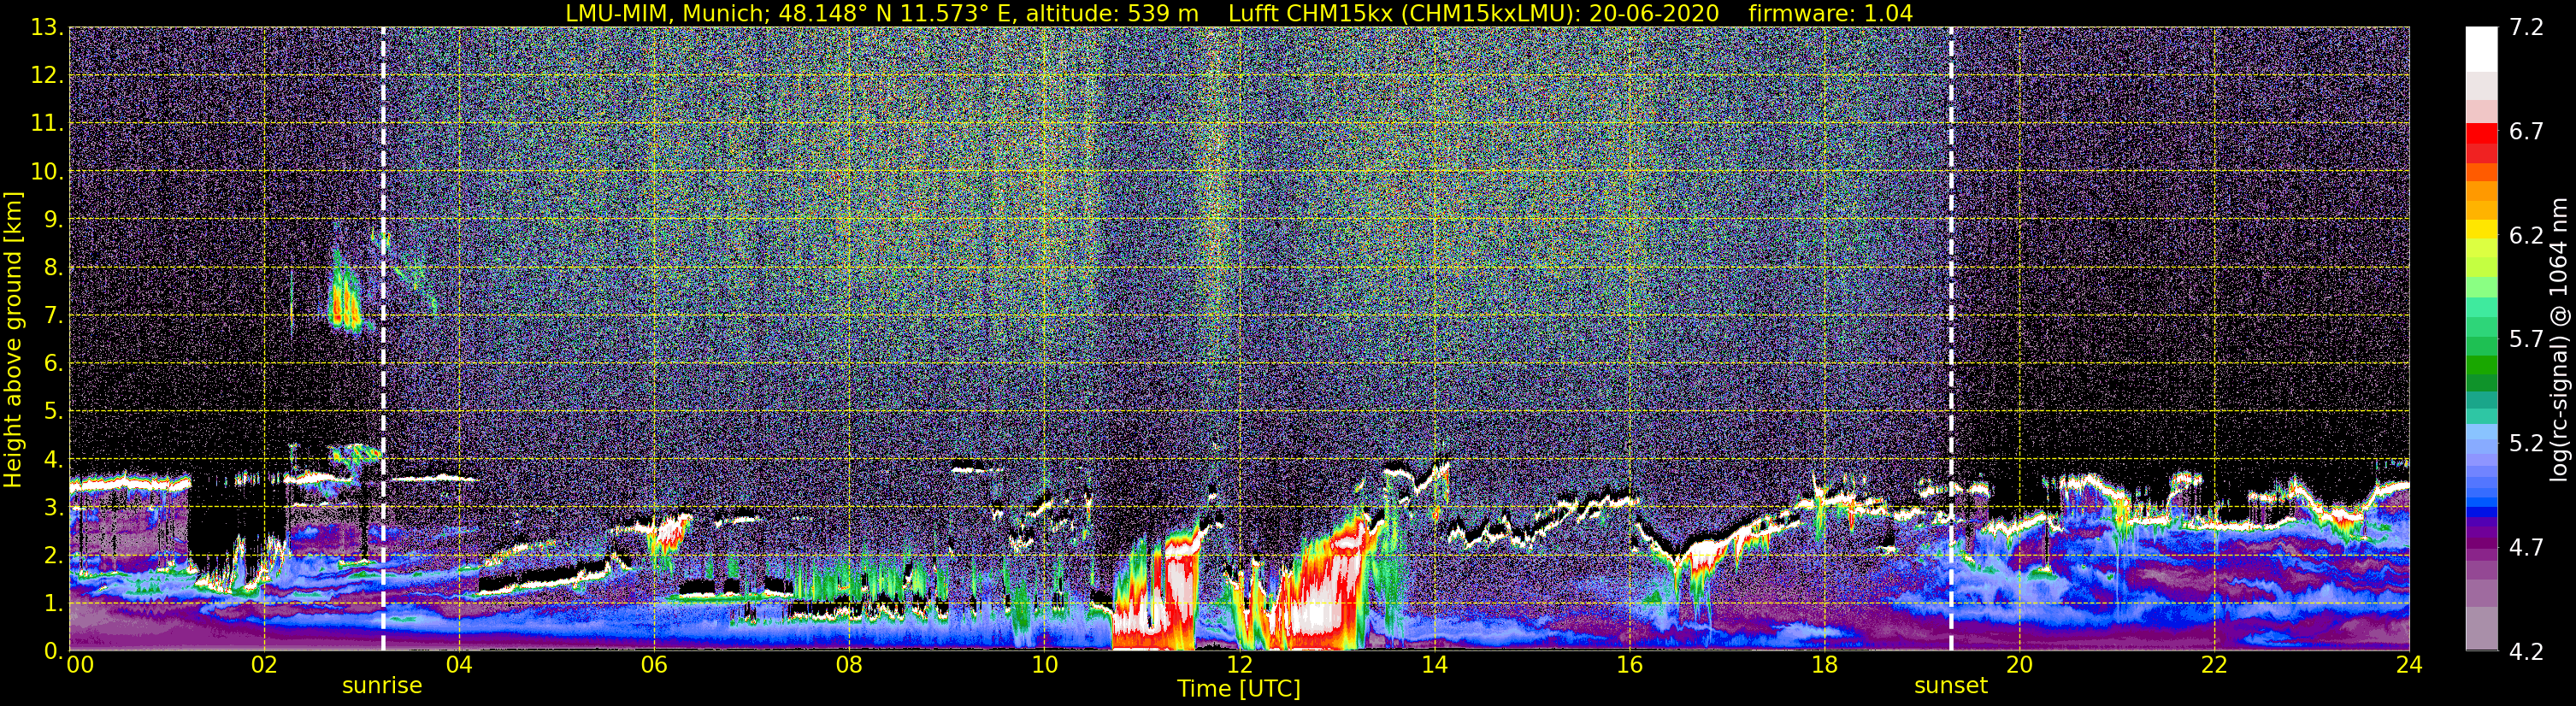The width and height of the screenshot is (2576, 706).
Task: Click the 10 tick label on time axis
Action: [1044, 665]
